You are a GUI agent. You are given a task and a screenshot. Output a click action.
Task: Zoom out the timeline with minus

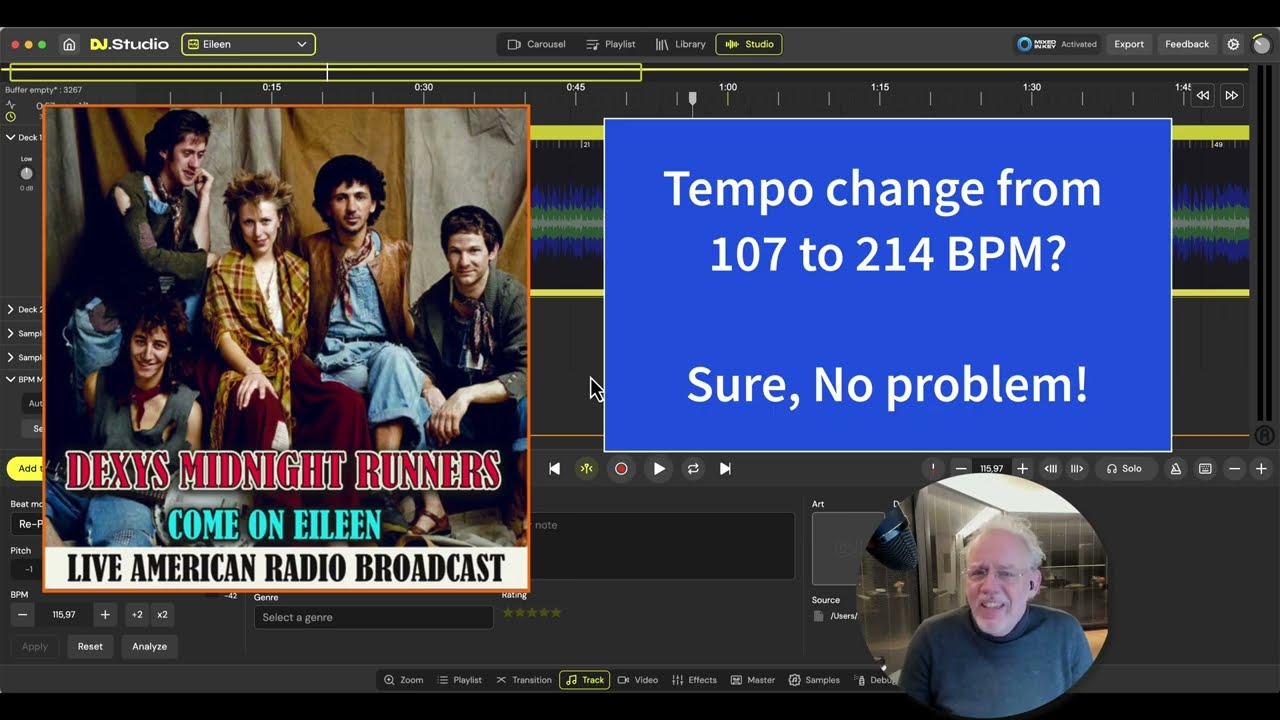pyautogui.click(x=1234, y=468)
